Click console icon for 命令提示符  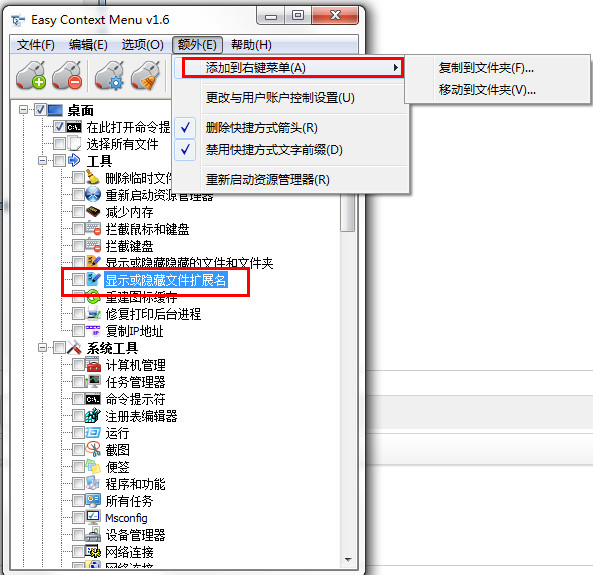tap(93, 399)
